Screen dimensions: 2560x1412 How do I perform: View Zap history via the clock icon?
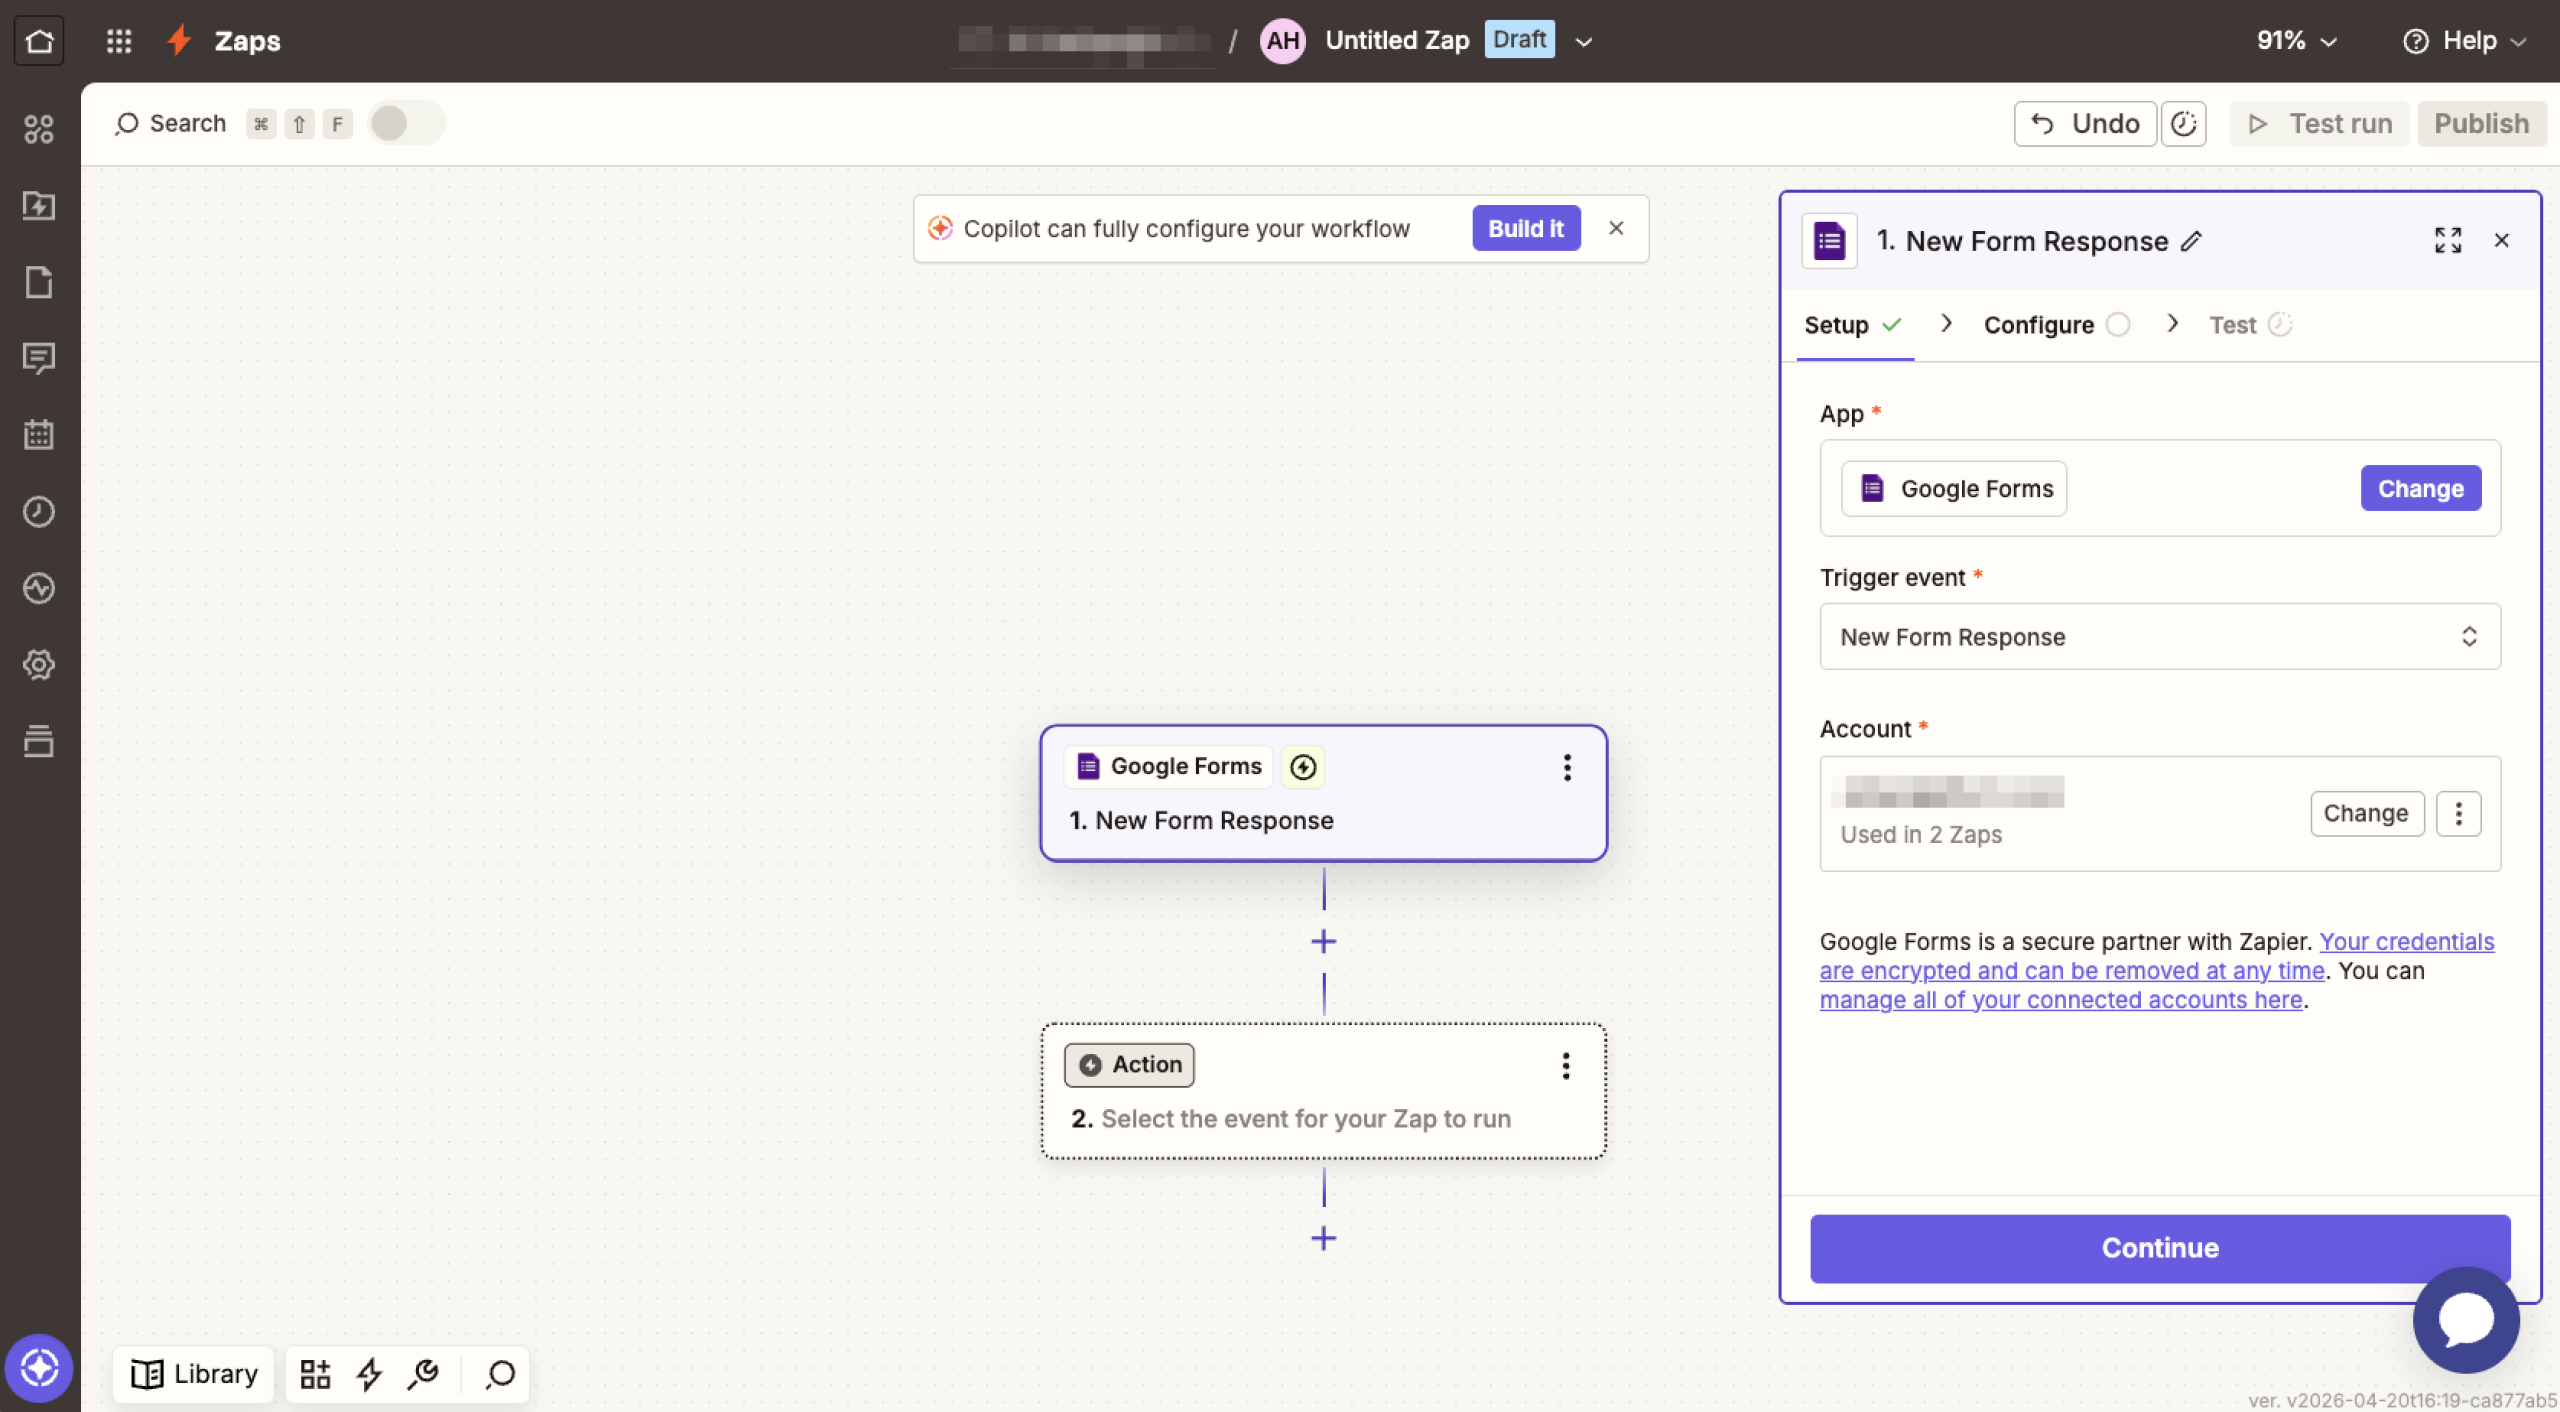[40, 511]
